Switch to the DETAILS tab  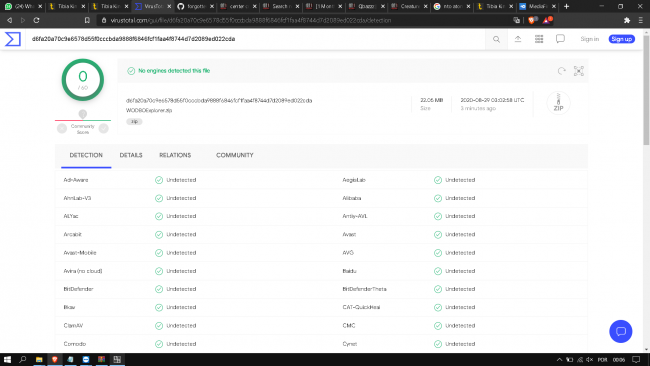click(131, 155)
